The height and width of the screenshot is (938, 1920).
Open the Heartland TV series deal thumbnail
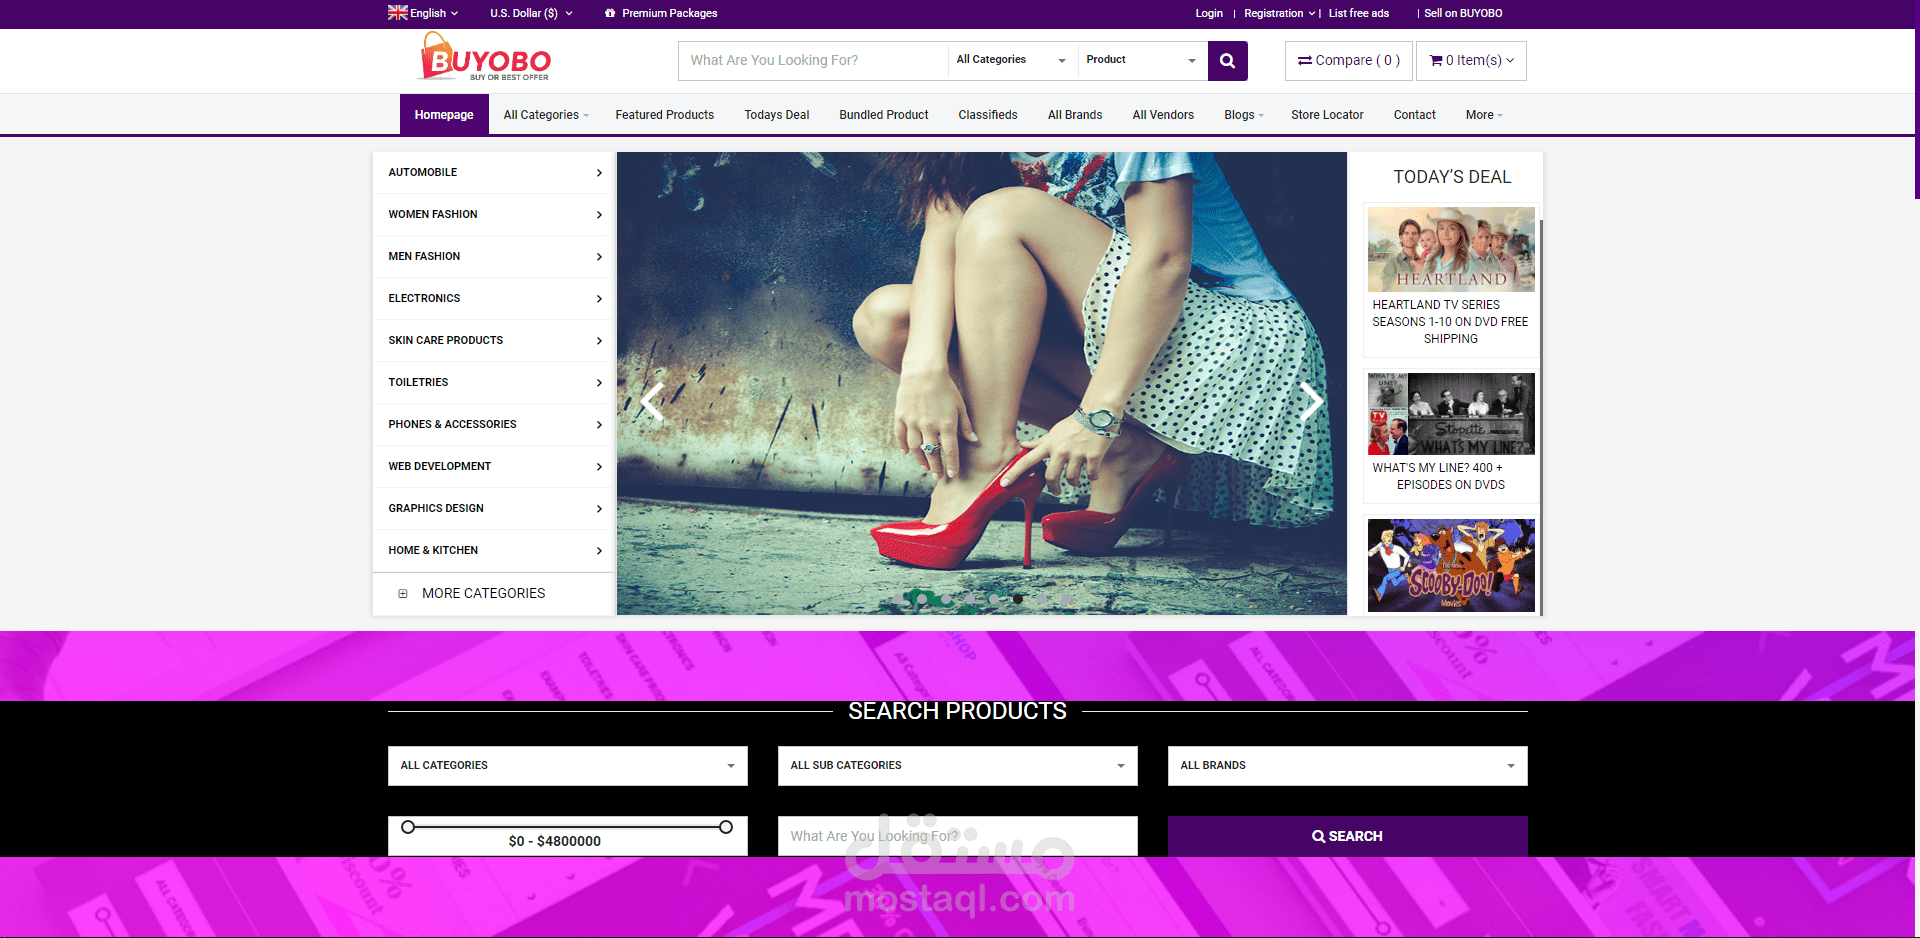point(1451,249)
